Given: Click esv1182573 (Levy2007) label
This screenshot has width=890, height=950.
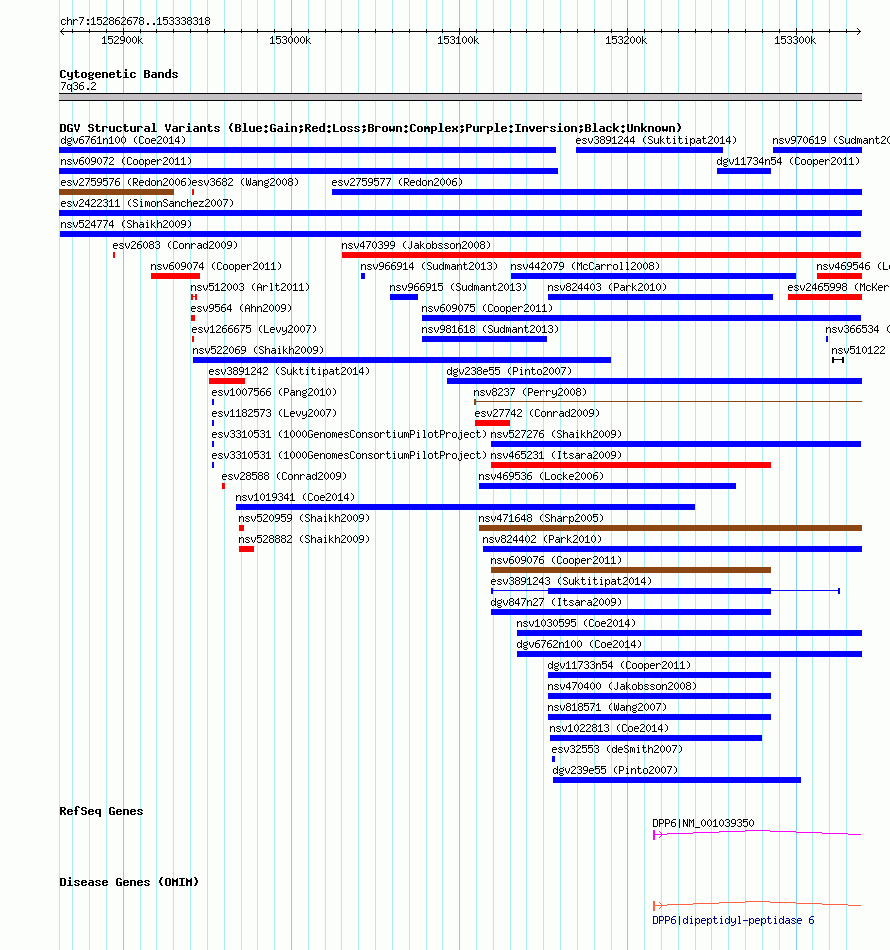Looking at the screenshot, I should (x=274, y=413).
